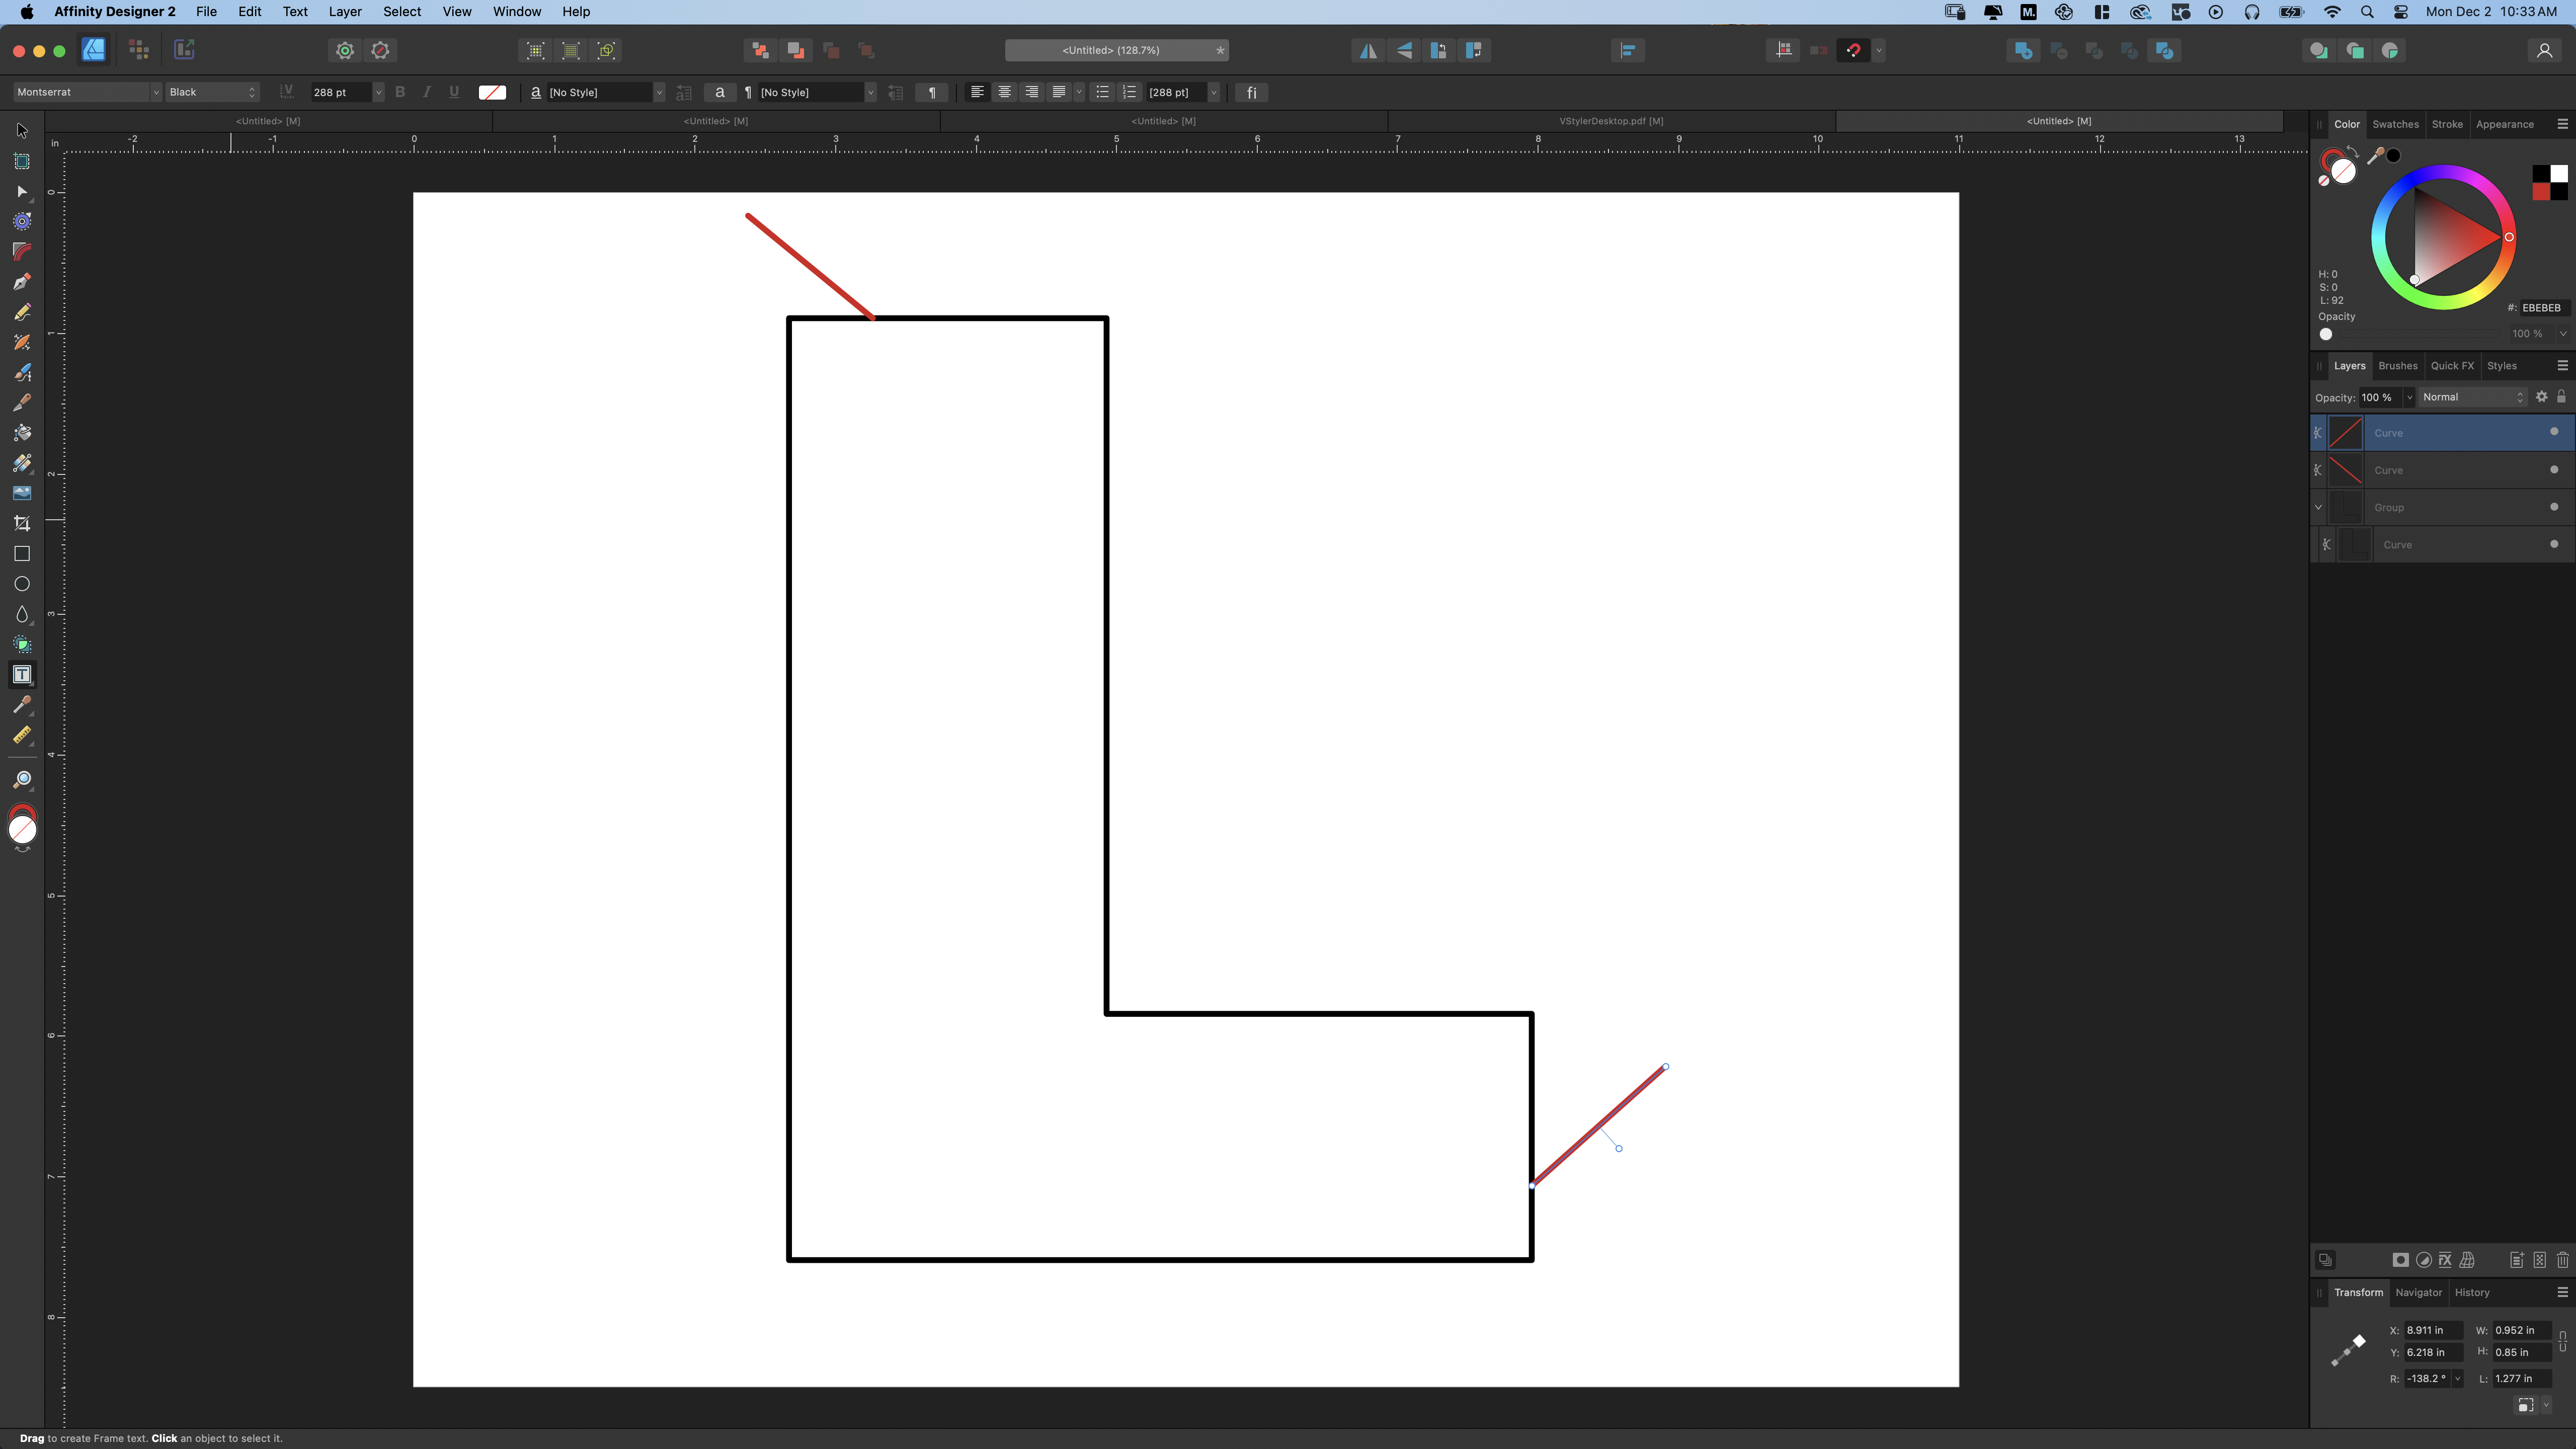The image size is (2576, 1449).
Task: Click Flip Vertical toolbar icon
Action: [x=1404, y=50]
